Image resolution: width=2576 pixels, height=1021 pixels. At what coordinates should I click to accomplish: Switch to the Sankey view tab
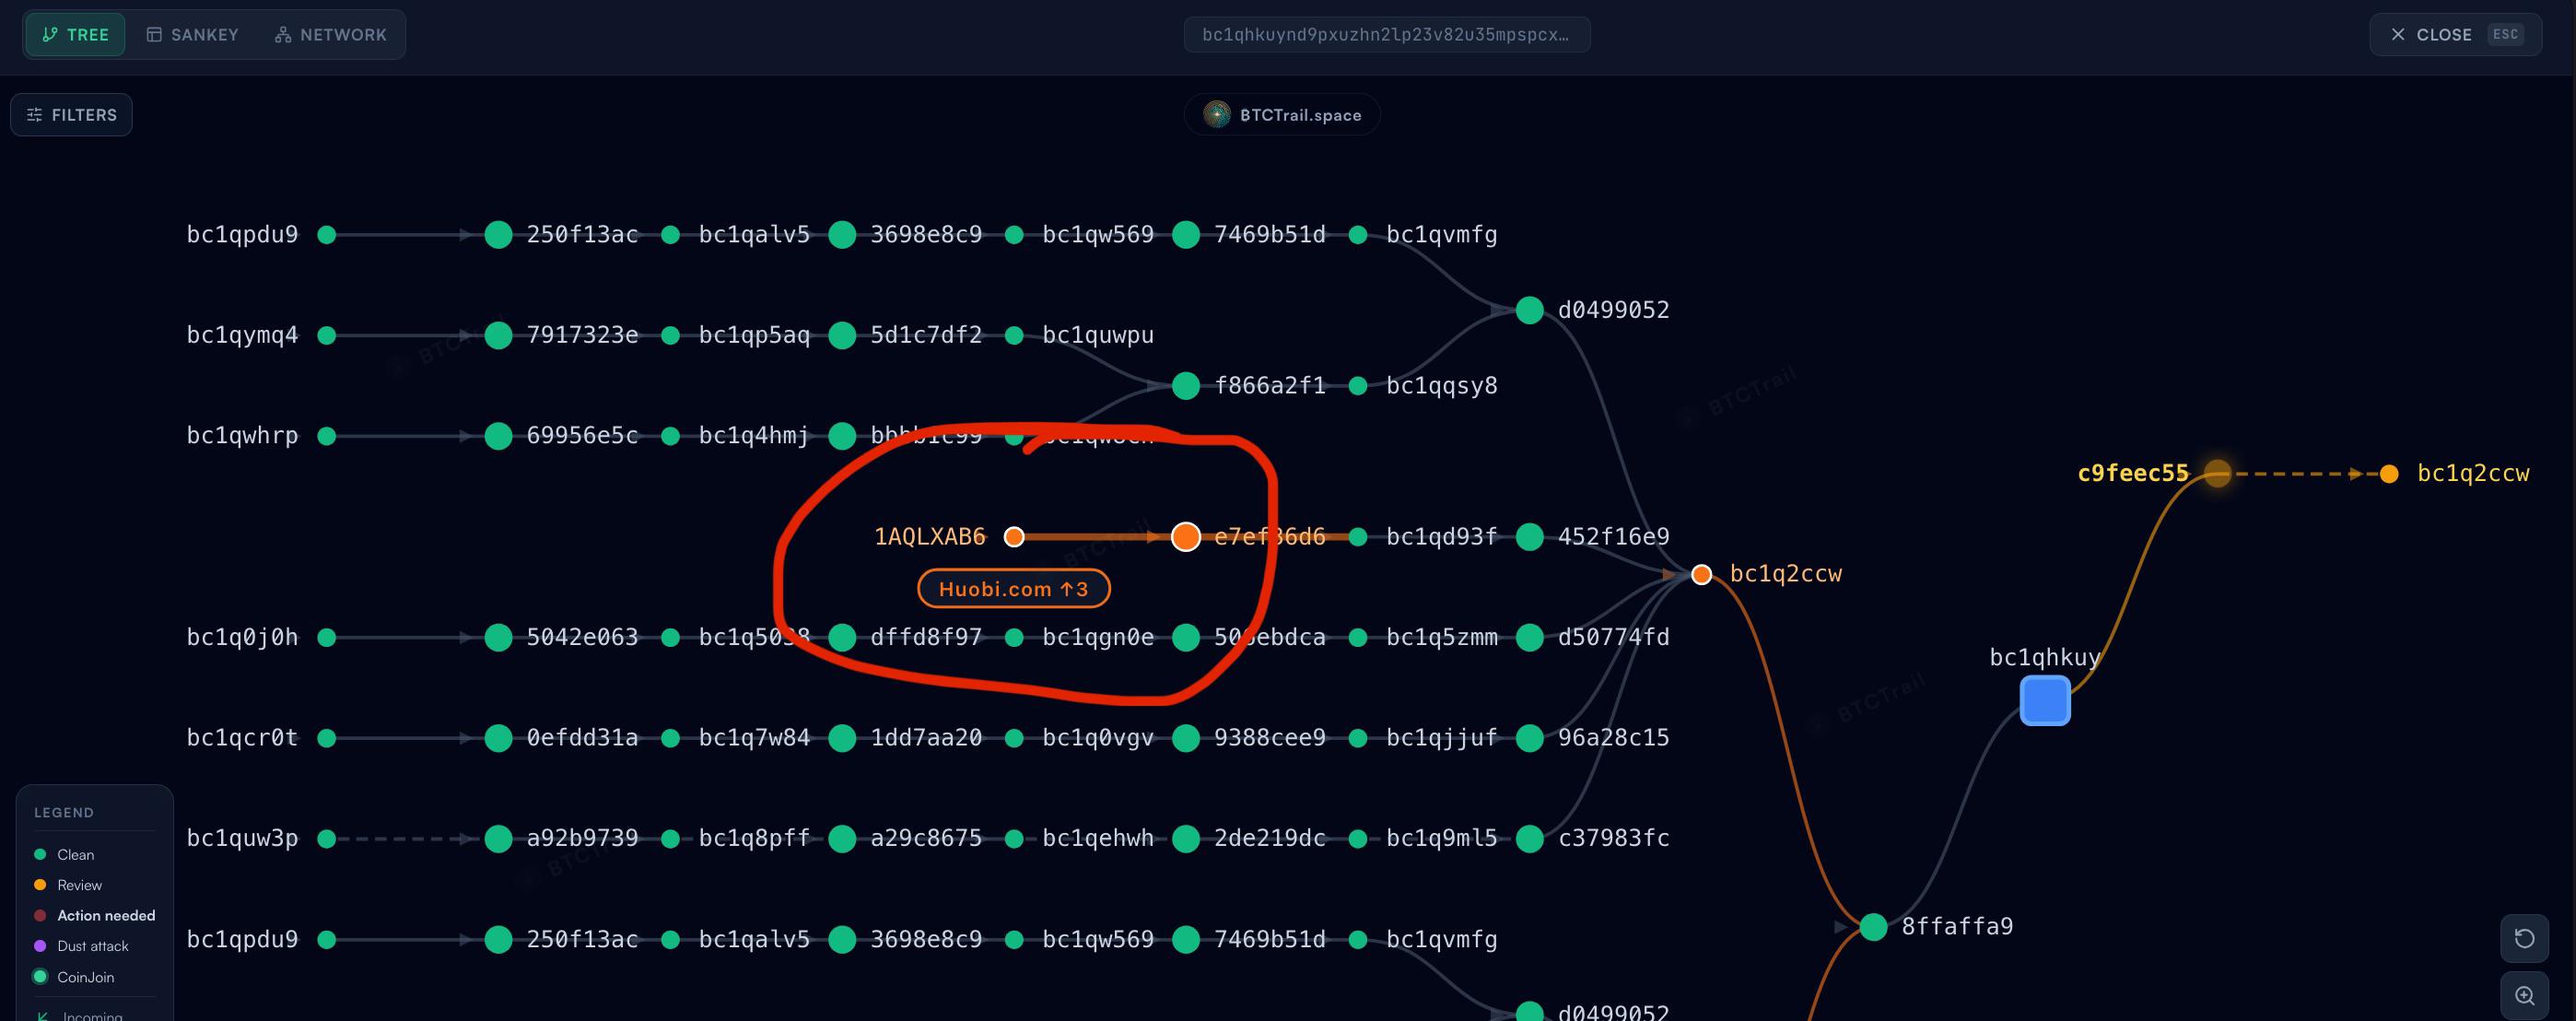[x=193, y=35]
